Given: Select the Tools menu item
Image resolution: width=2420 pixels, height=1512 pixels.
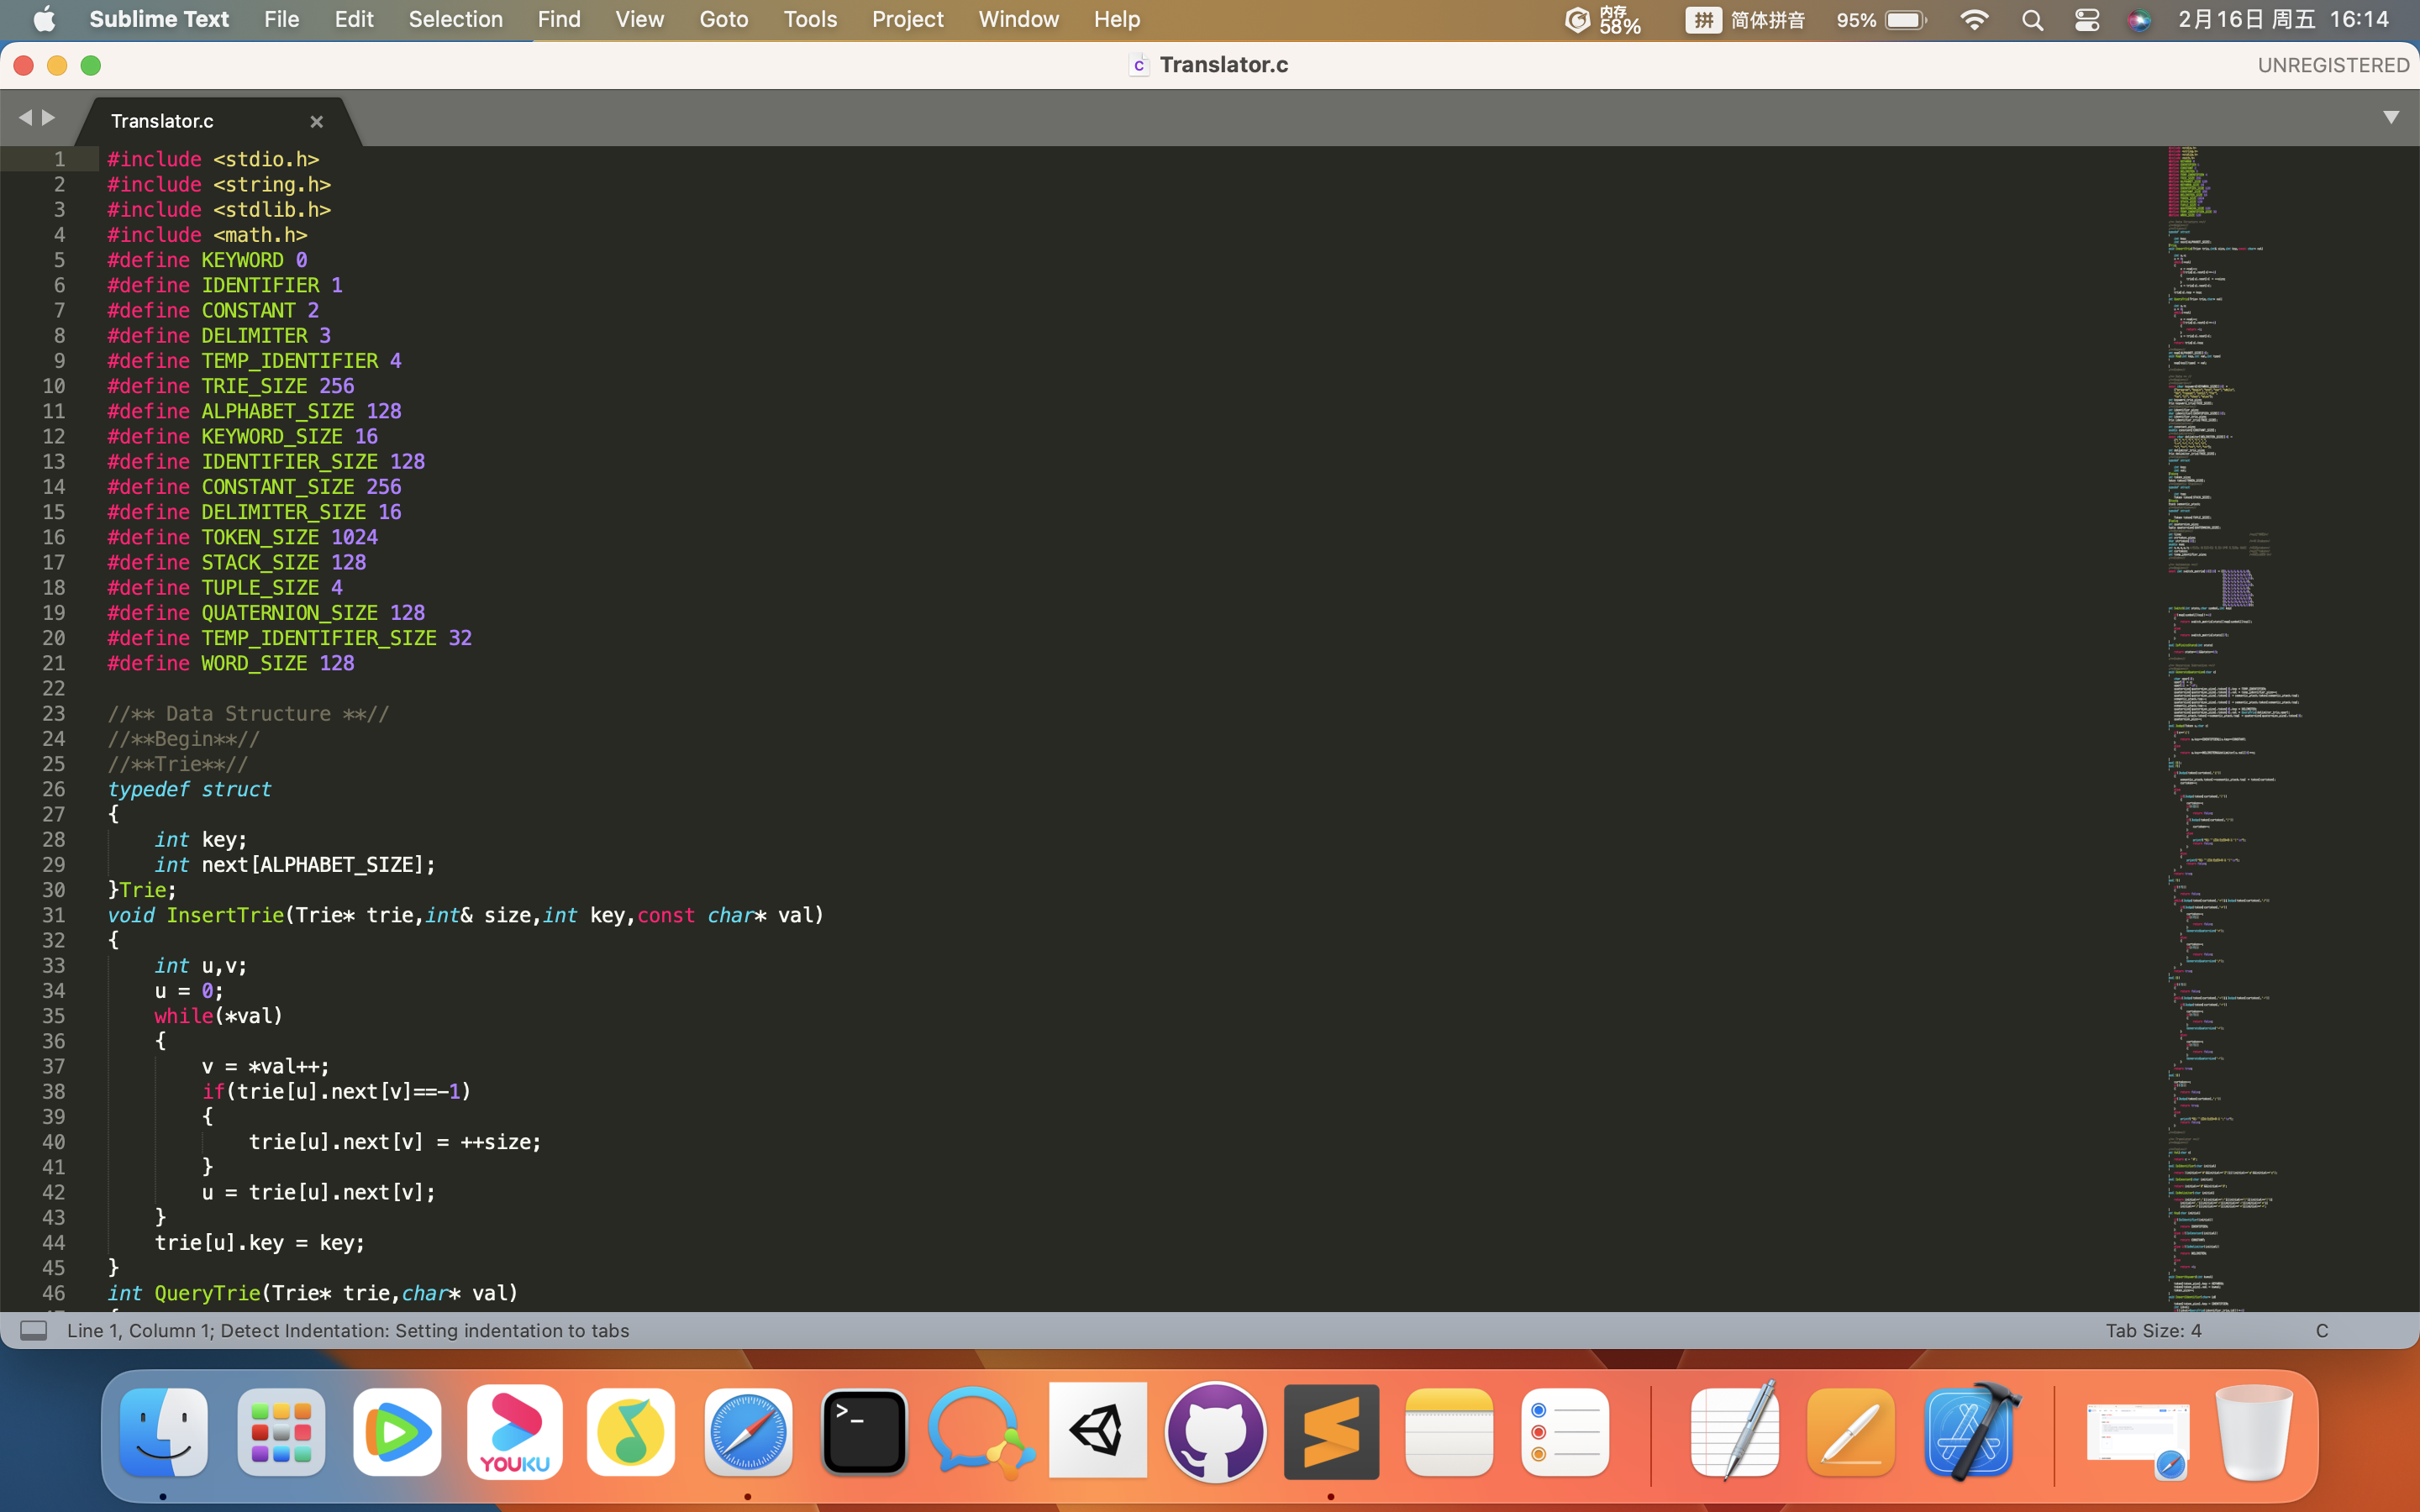Looking at the screenshot, I should click(808, 19).
